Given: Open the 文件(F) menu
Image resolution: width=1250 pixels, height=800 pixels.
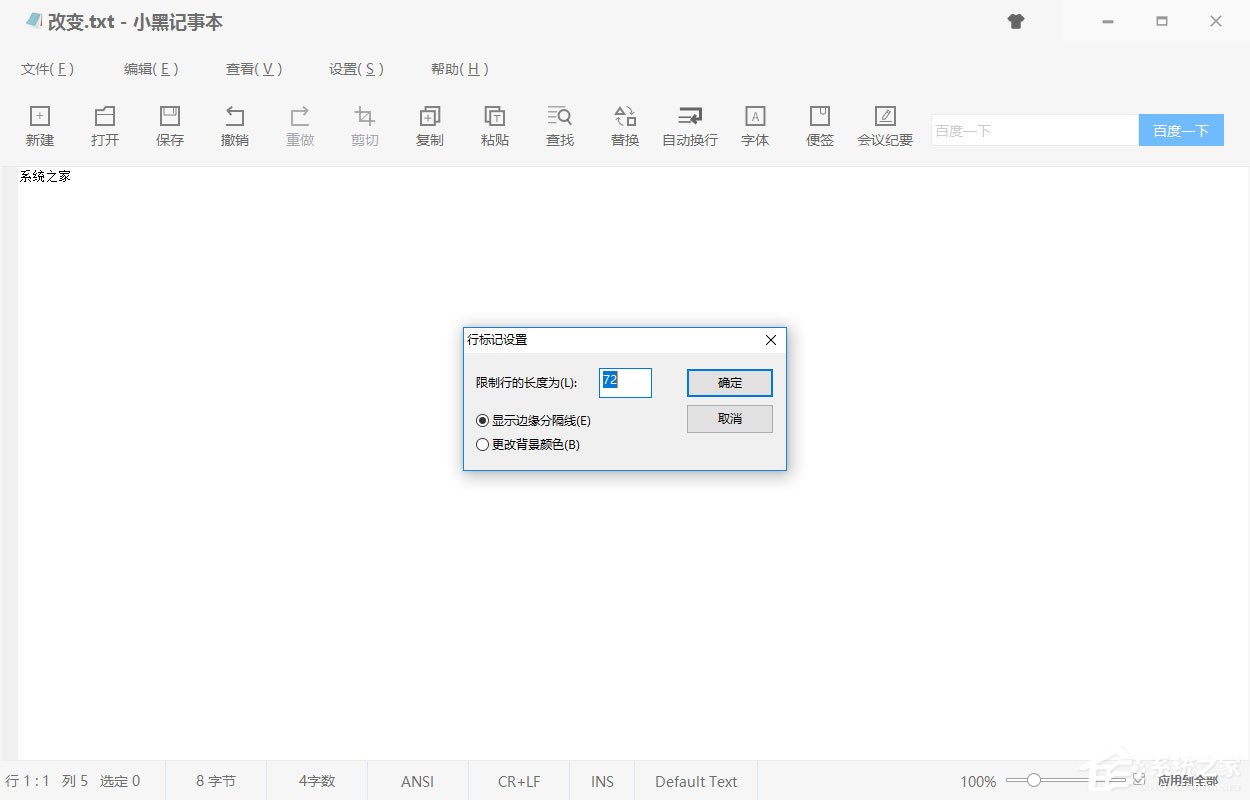Looking at the screenshot, I should 47,69.
